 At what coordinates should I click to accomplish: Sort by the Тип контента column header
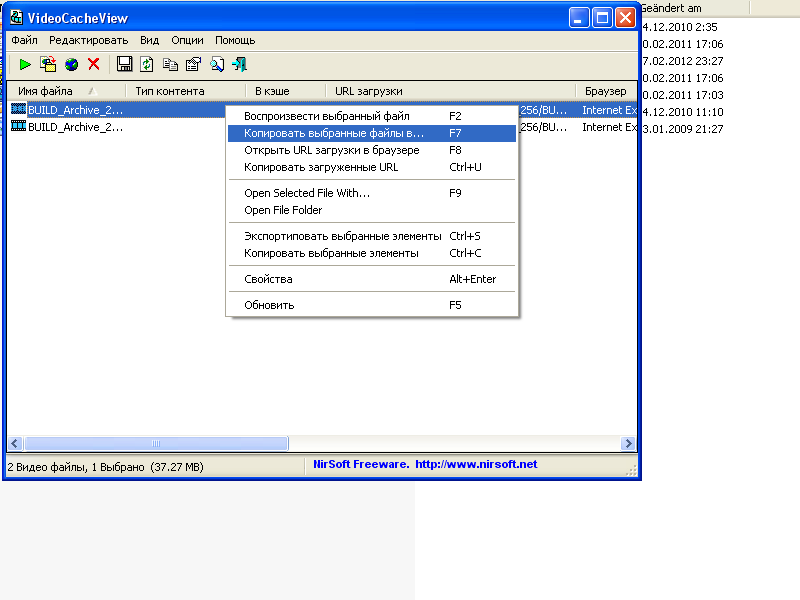tap(186, 91)
